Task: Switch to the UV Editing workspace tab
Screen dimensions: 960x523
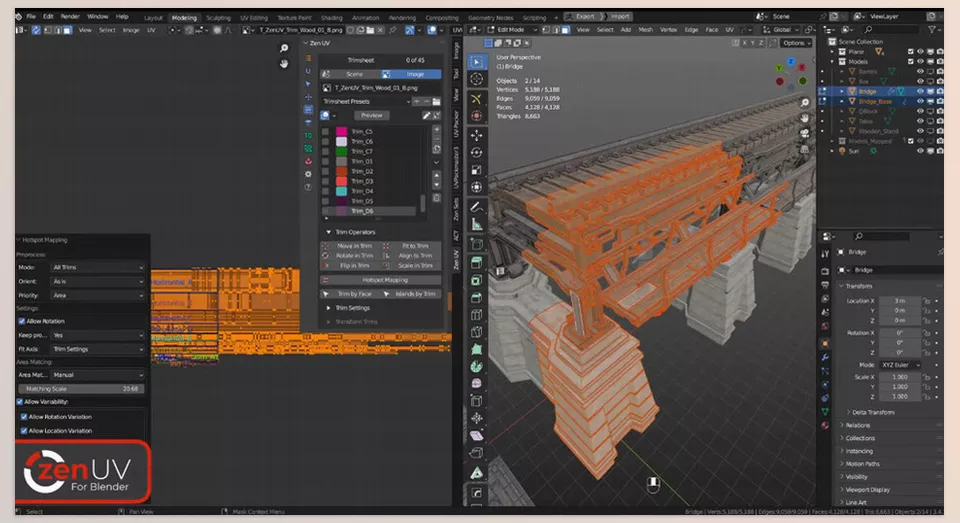Action: click(253, 18)
